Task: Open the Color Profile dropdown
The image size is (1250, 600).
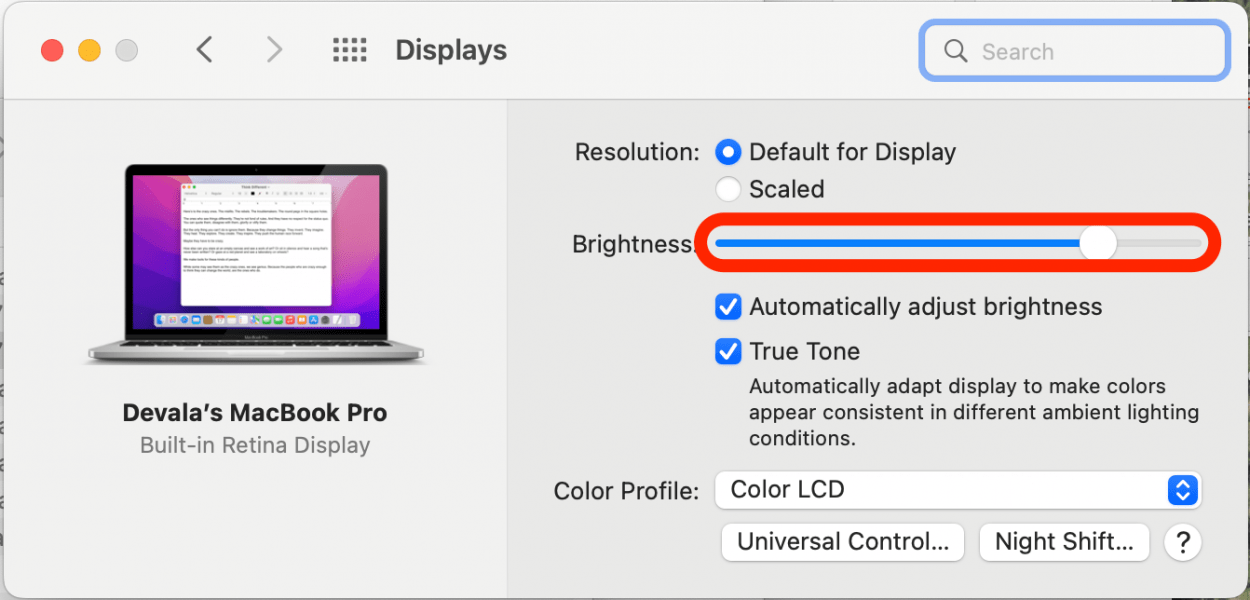Action: (x=958, y=490)
